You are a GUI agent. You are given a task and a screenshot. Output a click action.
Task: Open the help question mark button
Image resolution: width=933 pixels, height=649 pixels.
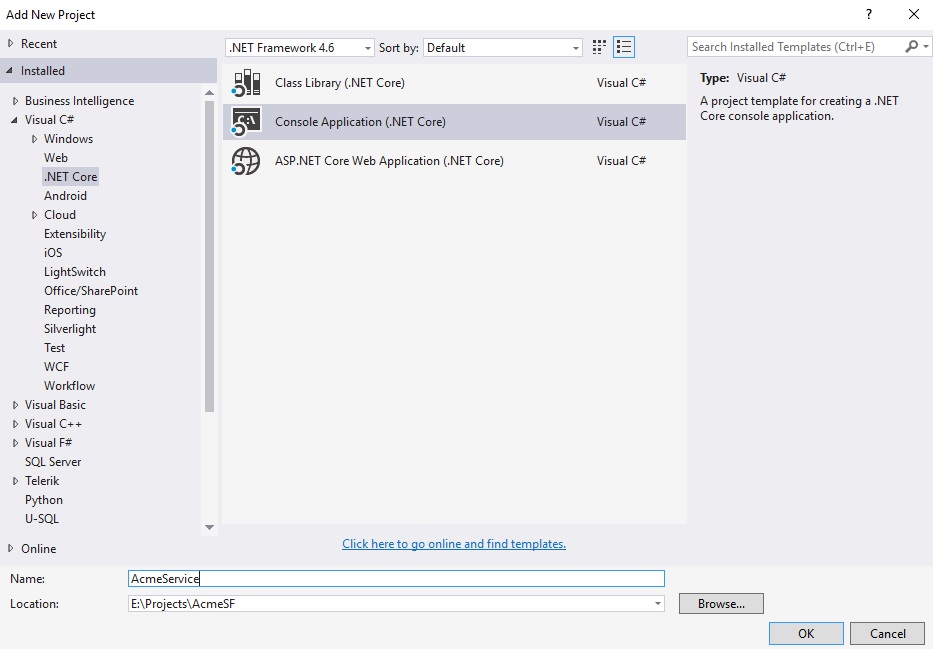click(x=869, y=14)
